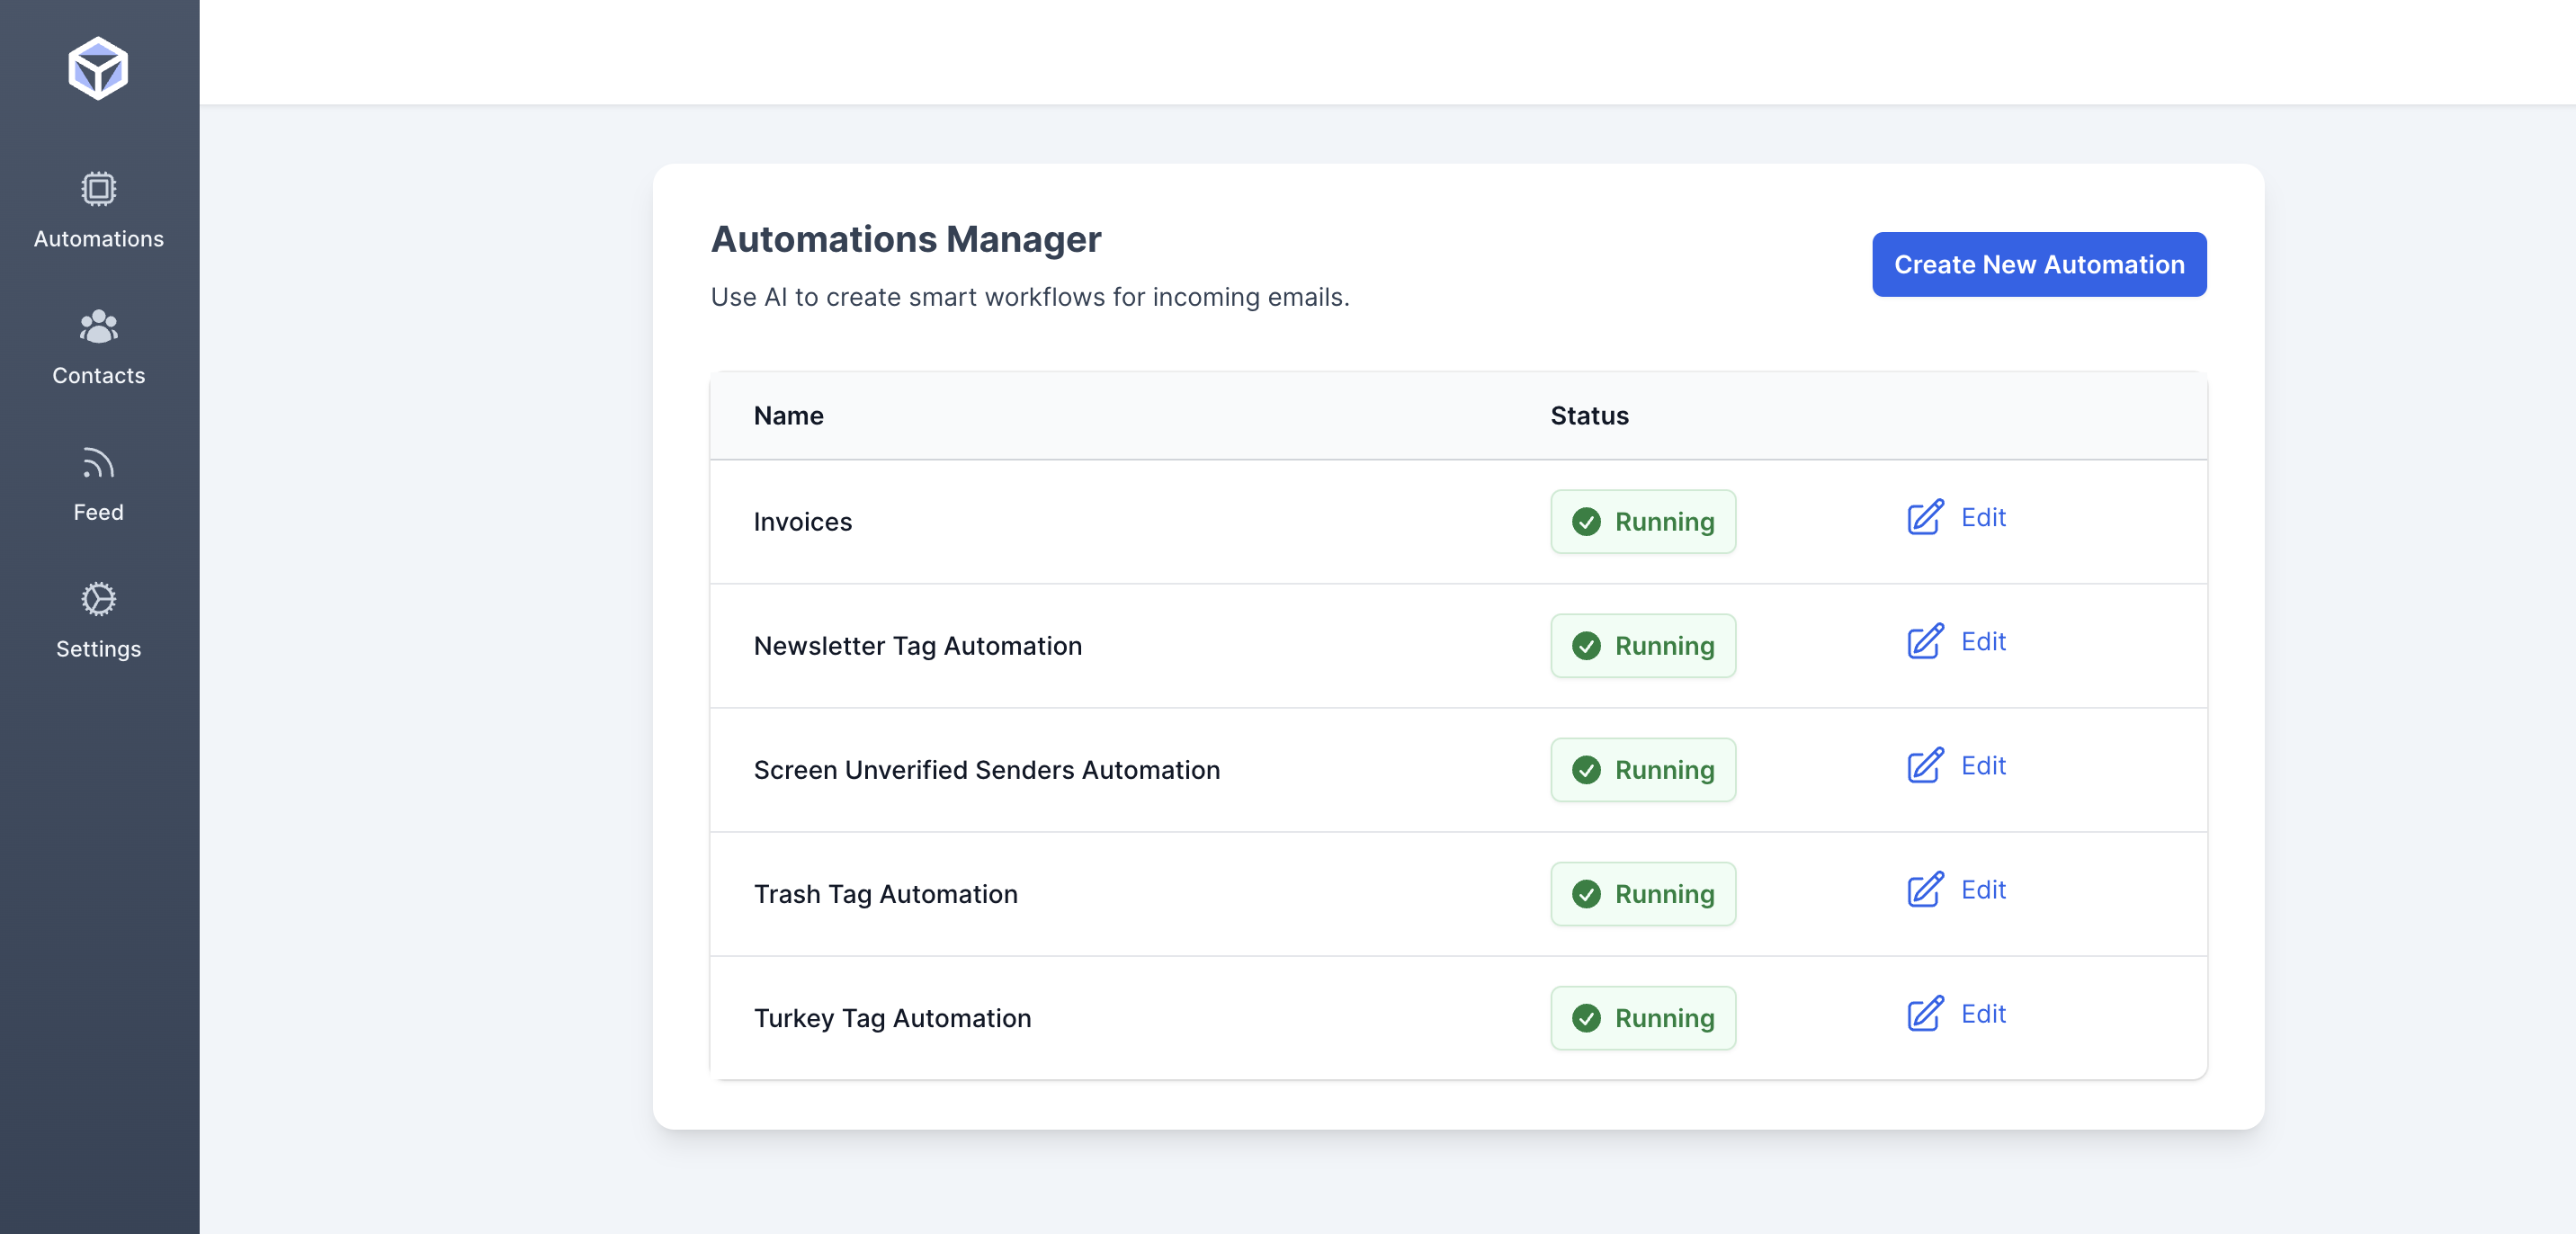Open the Automations menu item in sidebar

(x=100, y=210)
